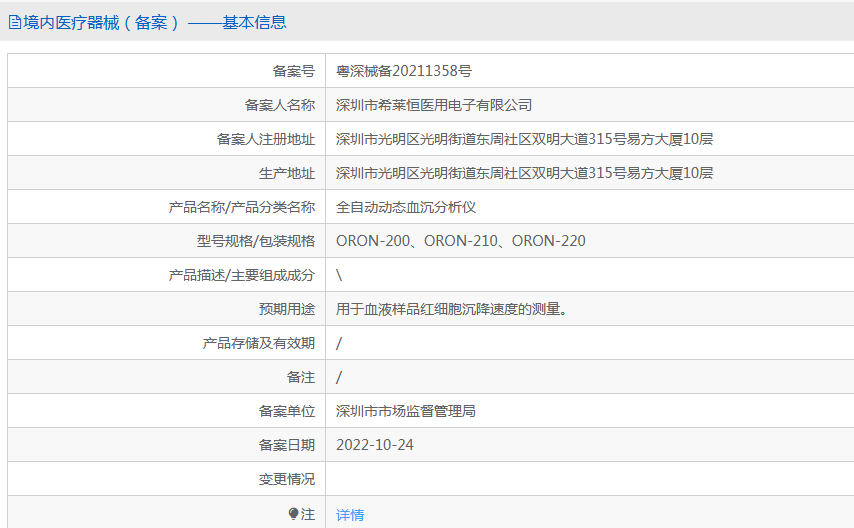The width and height of the screenshot is (854, 528).
Task: Click the value 粤深械备20211358号
Action: coord(404,71)
